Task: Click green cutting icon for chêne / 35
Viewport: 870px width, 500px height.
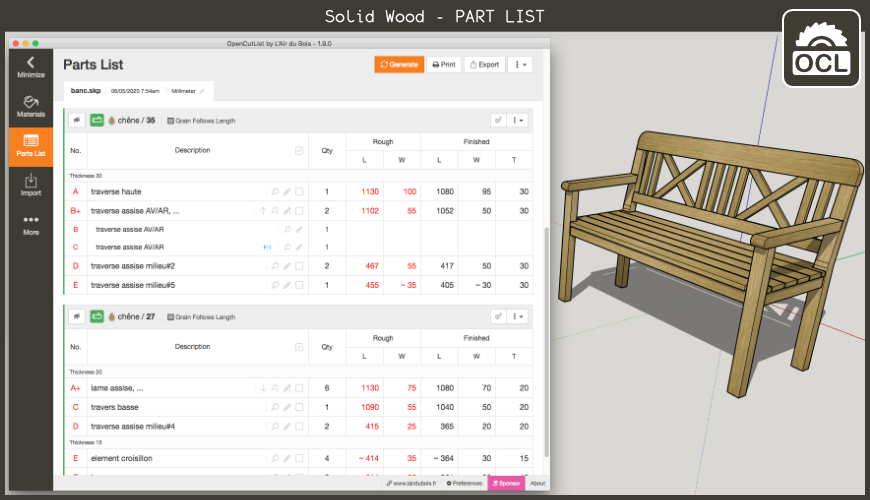Action: pos(97,120)
